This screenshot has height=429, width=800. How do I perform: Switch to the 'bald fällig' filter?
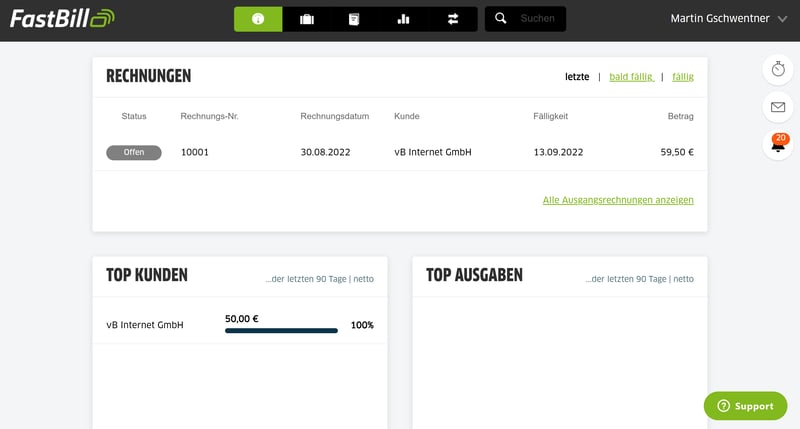tap(630, 77)
